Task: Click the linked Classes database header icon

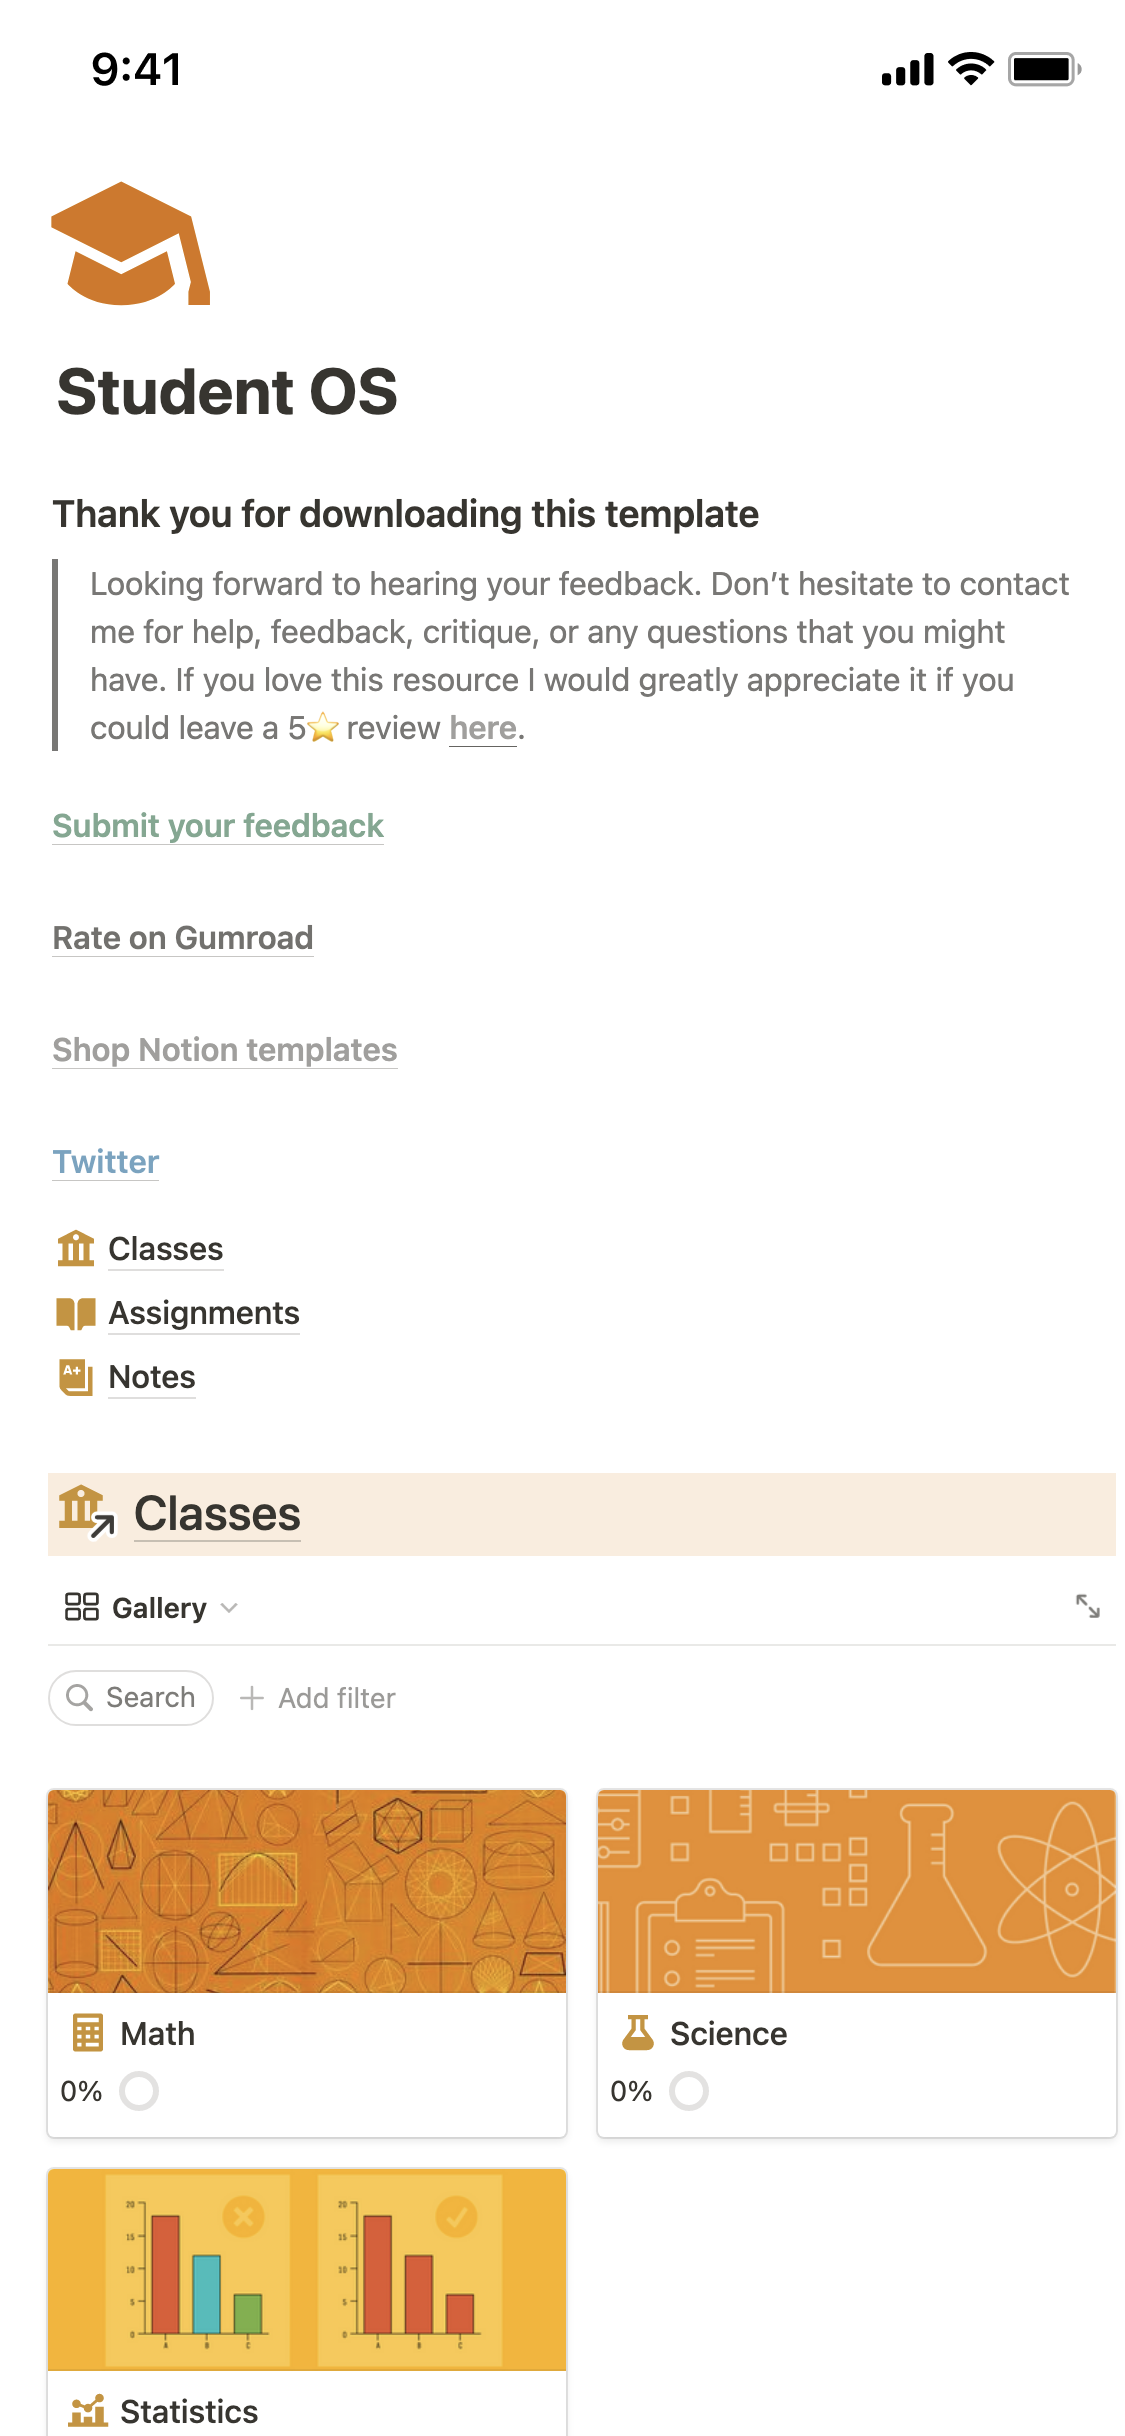Action: pos(86,1512)
